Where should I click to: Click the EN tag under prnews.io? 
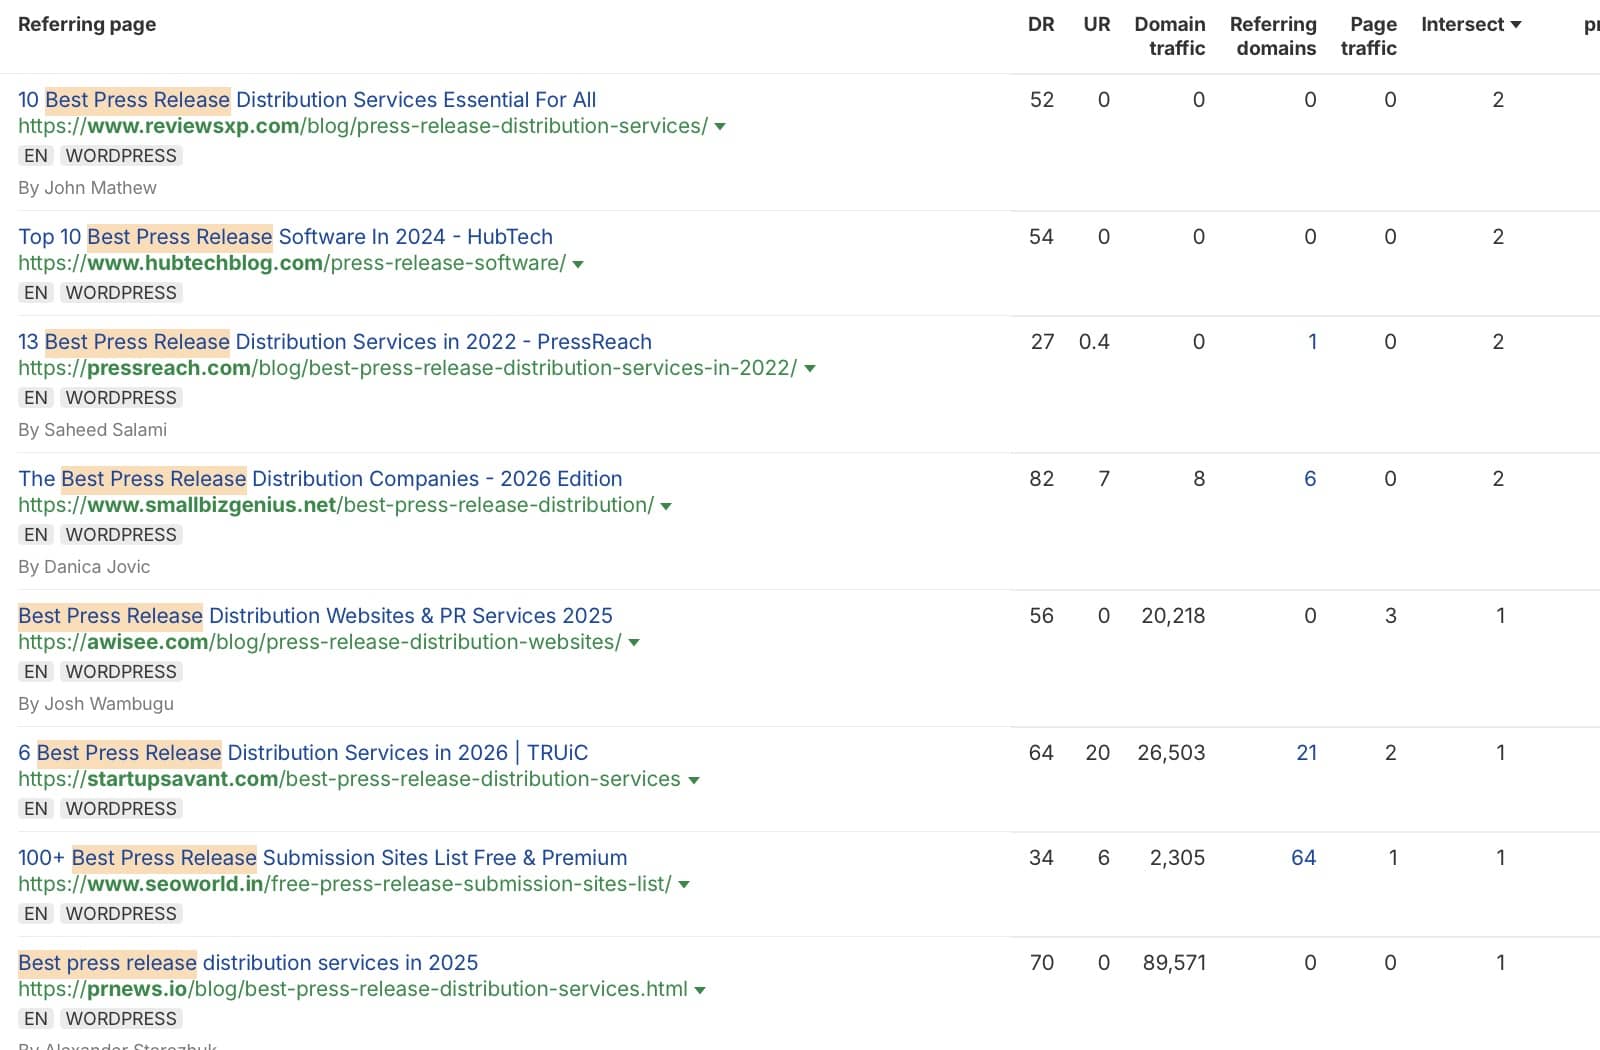tap(36, 1019)
